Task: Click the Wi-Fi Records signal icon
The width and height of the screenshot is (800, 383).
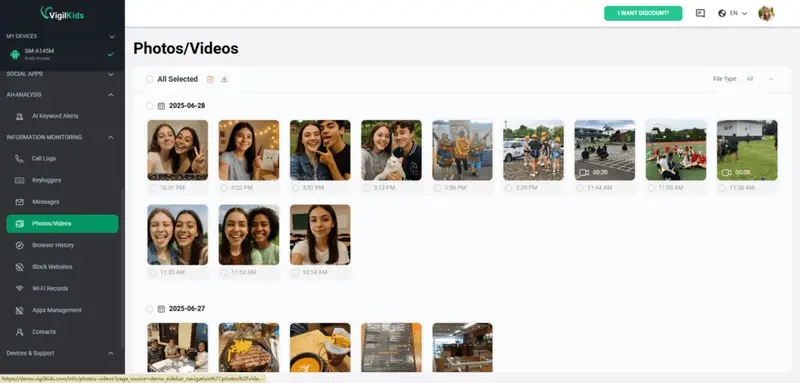Action: pyautogui.click(x=19, y=289)
